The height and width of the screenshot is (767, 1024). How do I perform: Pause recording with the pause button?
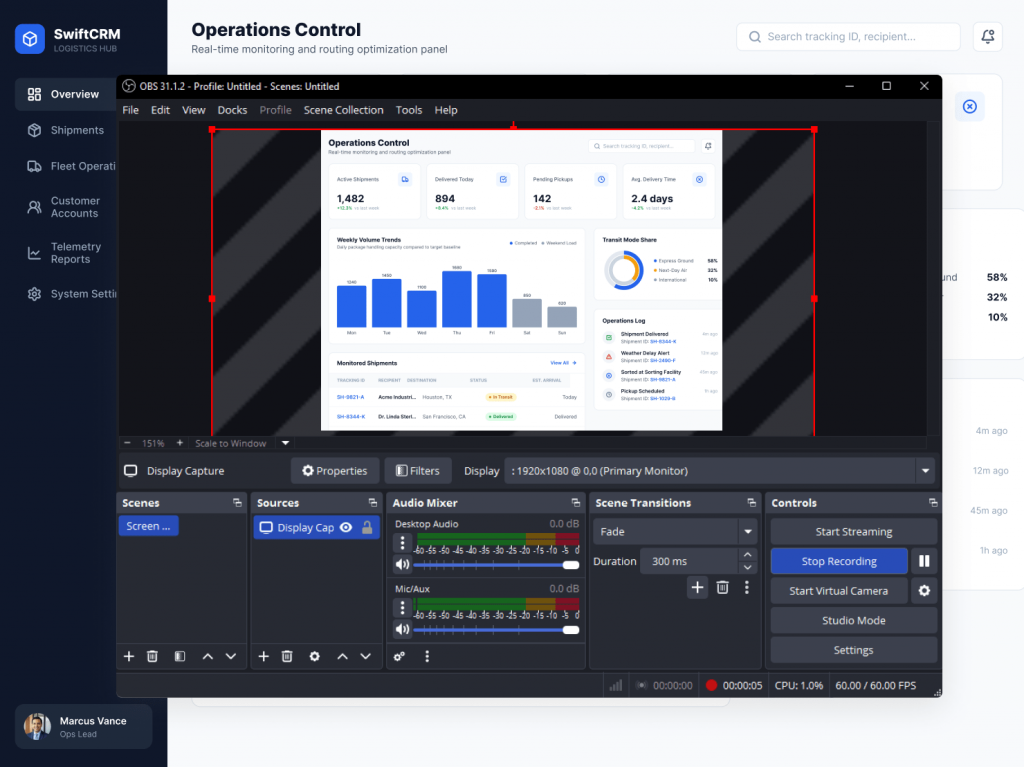(924, 561)
